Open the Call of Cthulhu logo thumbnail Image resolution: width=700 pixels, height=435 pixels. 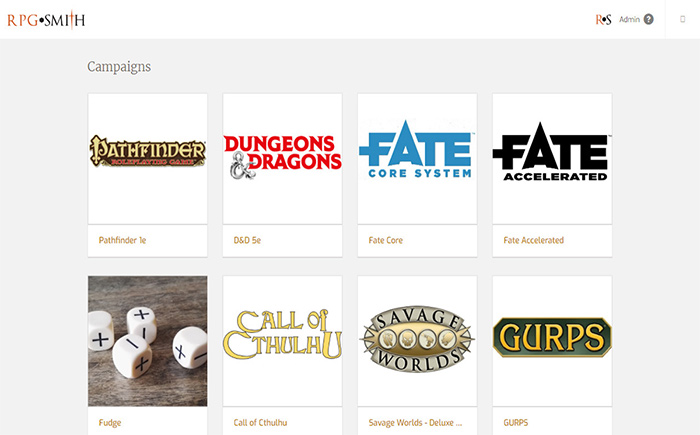click(283, 341)
